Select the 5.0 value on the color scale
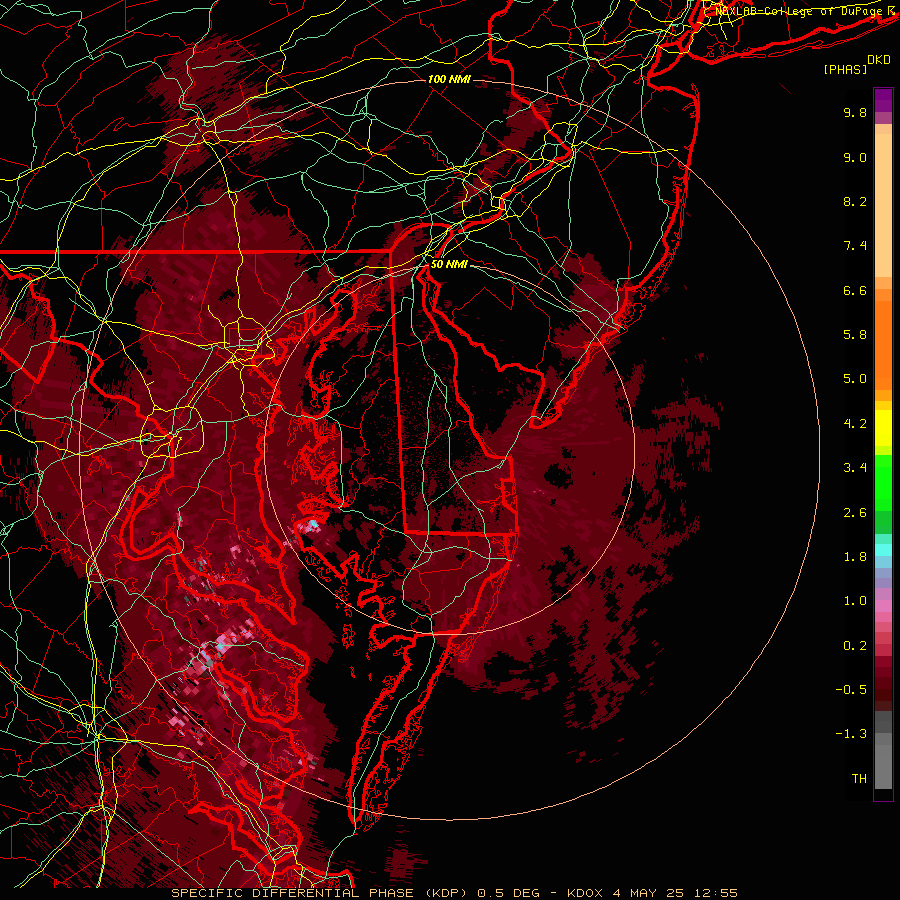The width and height of the screenshot is (900, 900). pyautogui.click(x=855, y=379)
